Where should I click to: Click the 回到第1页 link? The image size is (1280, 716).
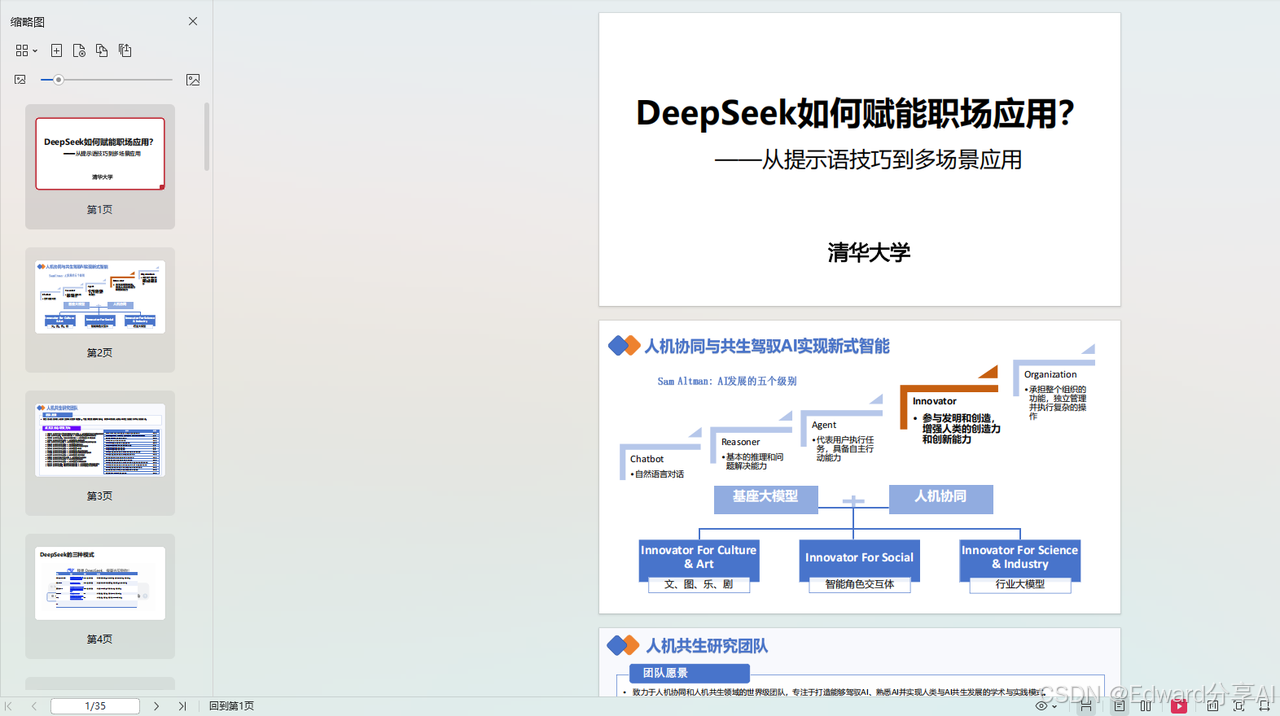click(x=231, y=706)
